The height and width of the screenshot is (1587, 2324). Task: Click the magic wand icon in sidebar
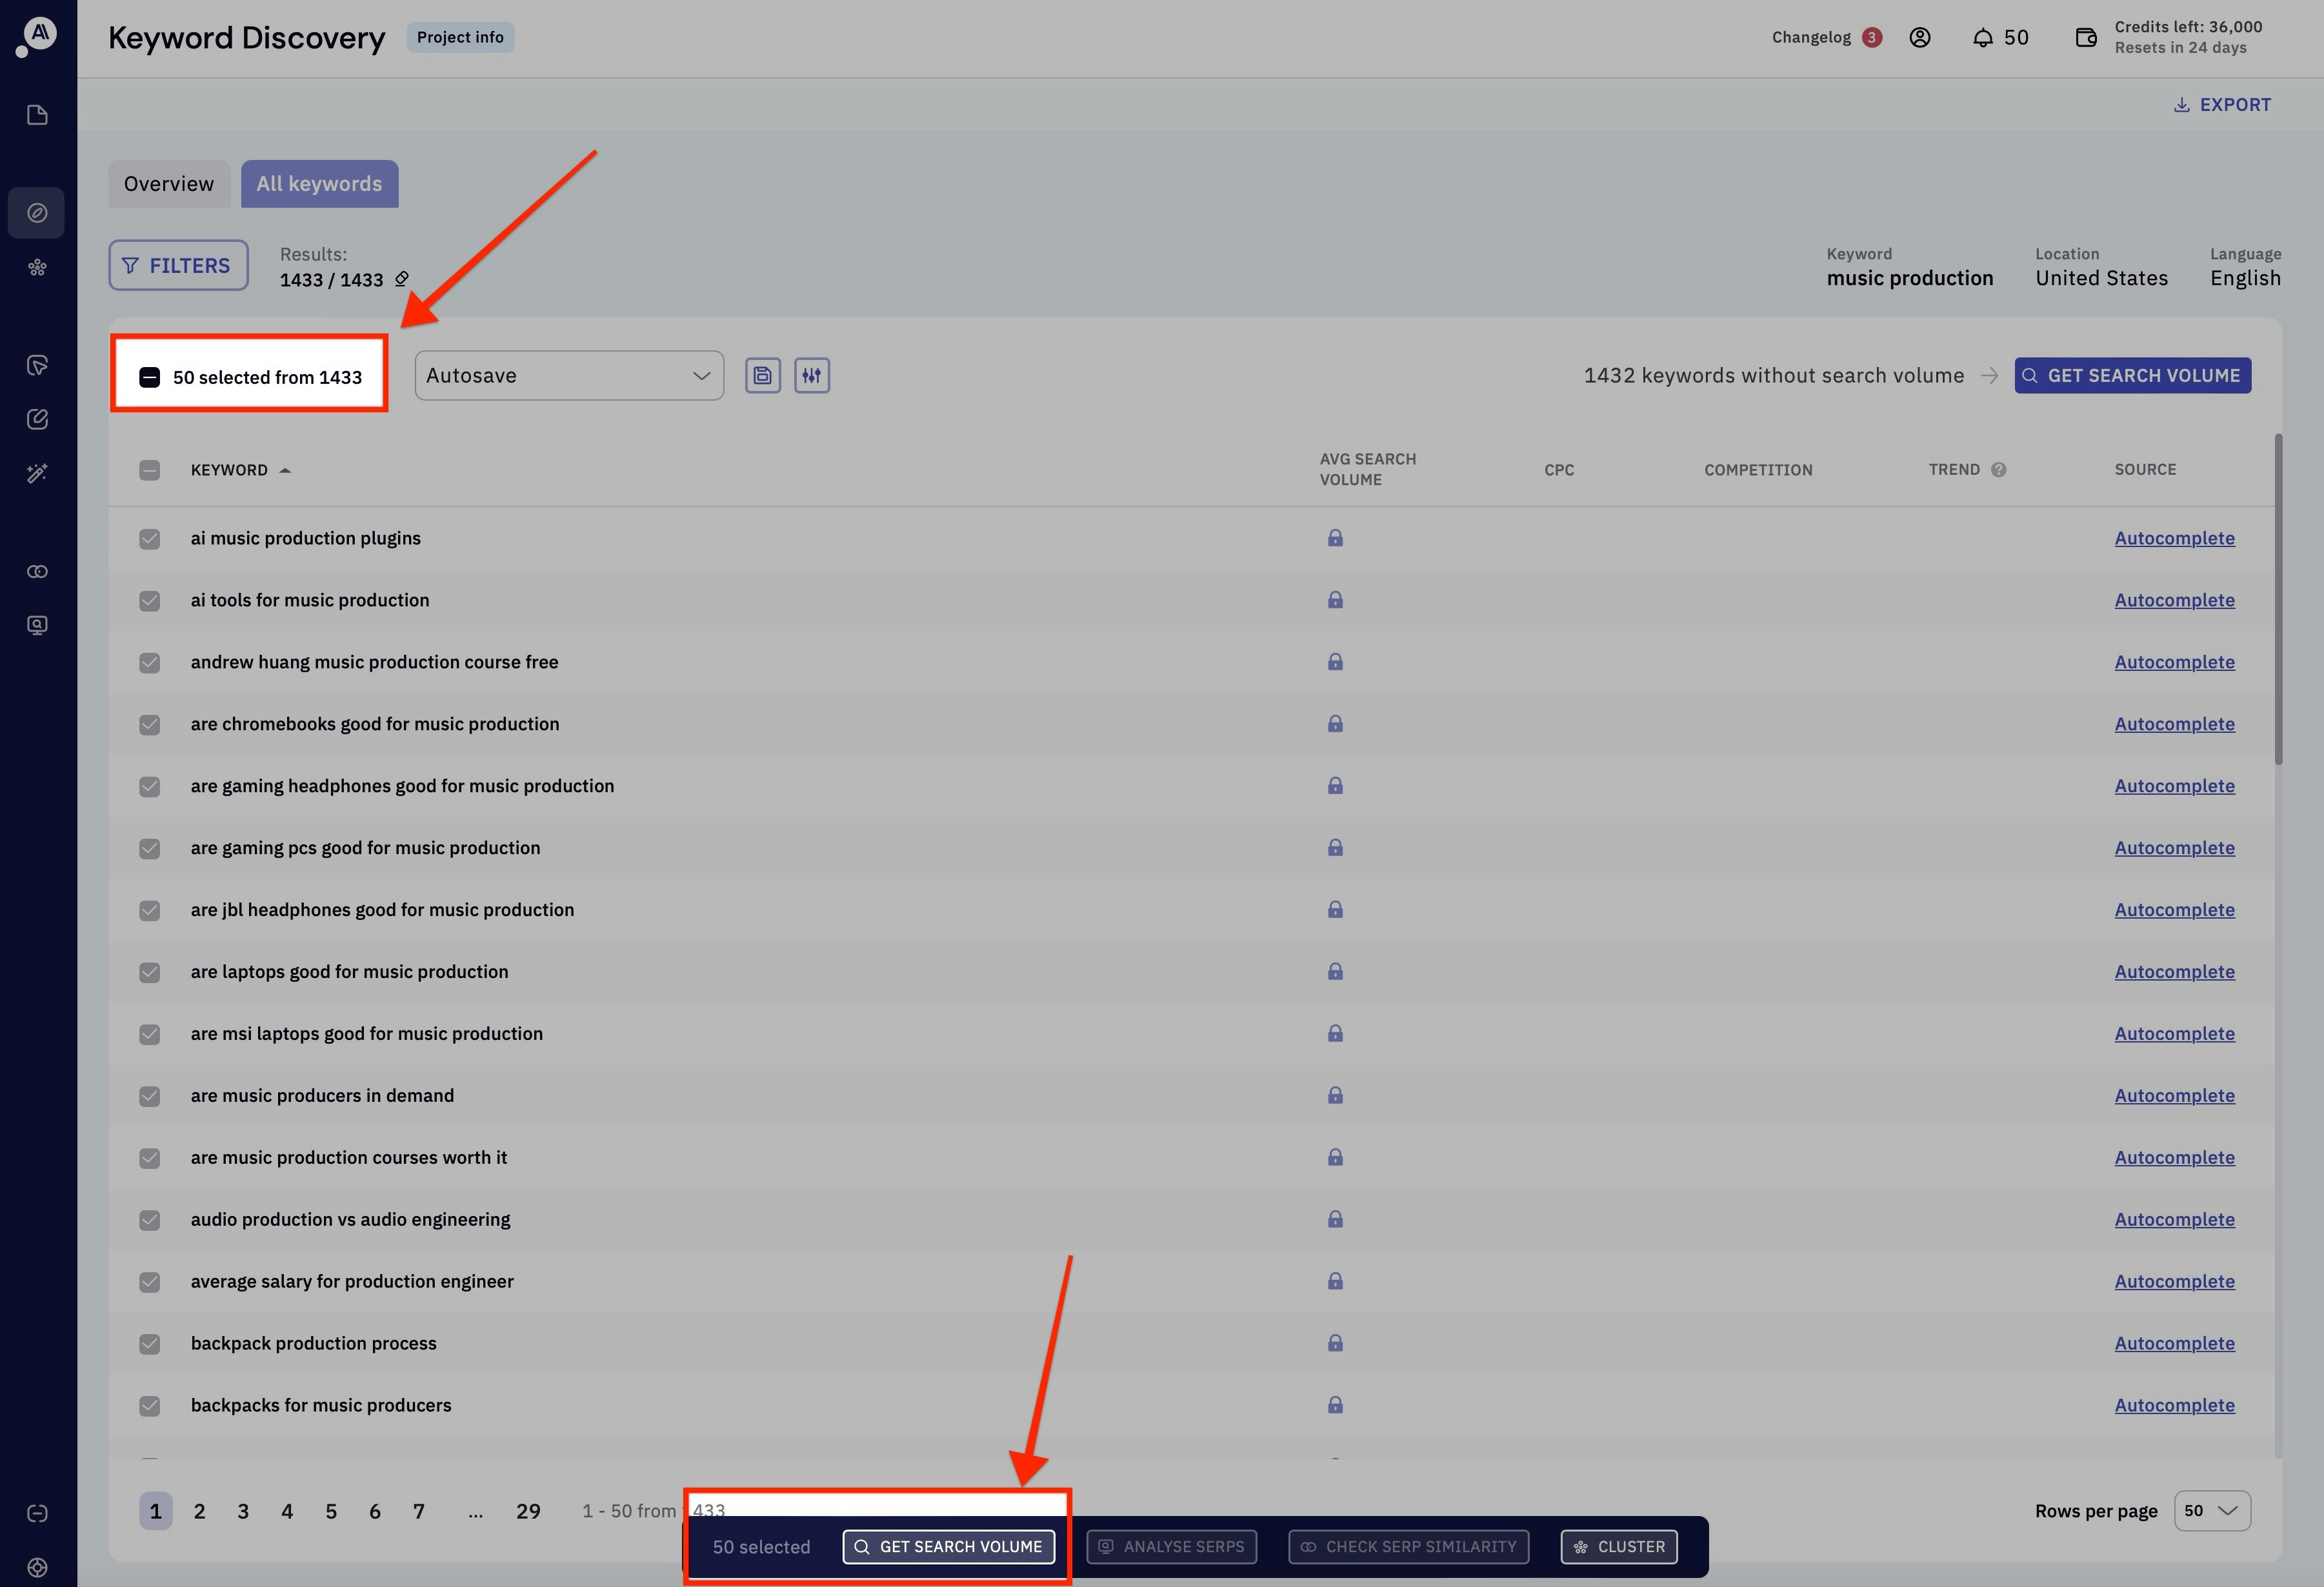coord(37,473)
